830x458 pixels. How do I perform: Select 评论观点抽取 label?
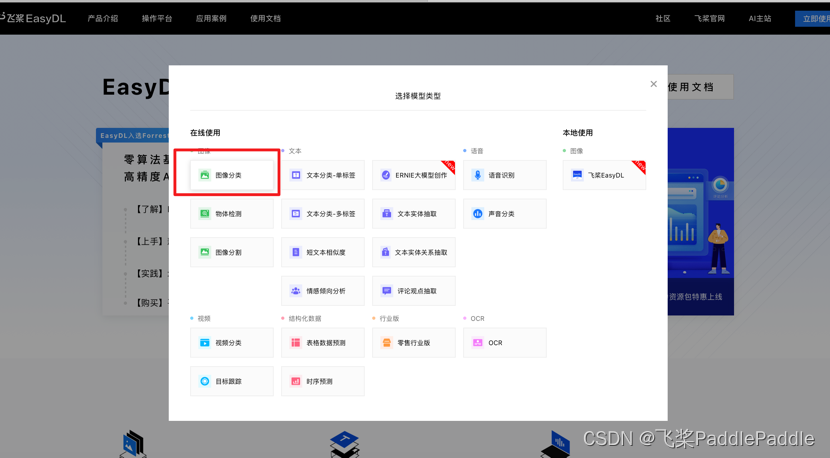[x=417, y=291]
